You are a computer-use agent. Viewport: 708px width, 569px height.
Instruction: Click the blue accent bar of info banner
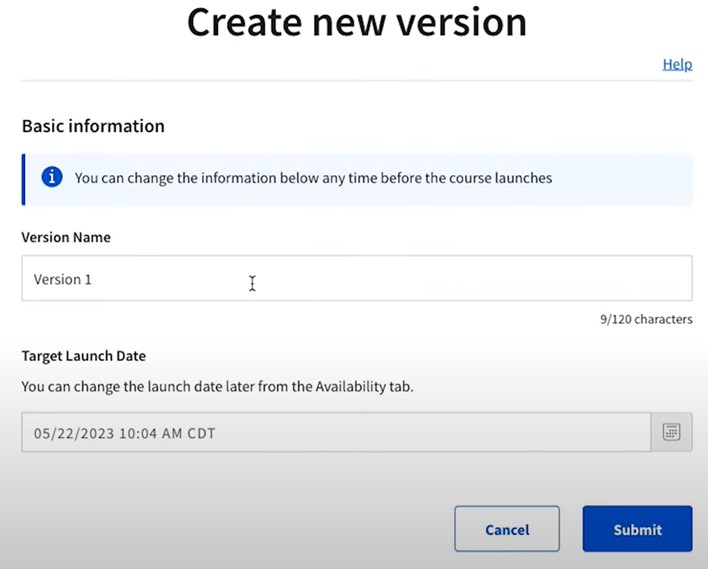click(x=24, y=179)
